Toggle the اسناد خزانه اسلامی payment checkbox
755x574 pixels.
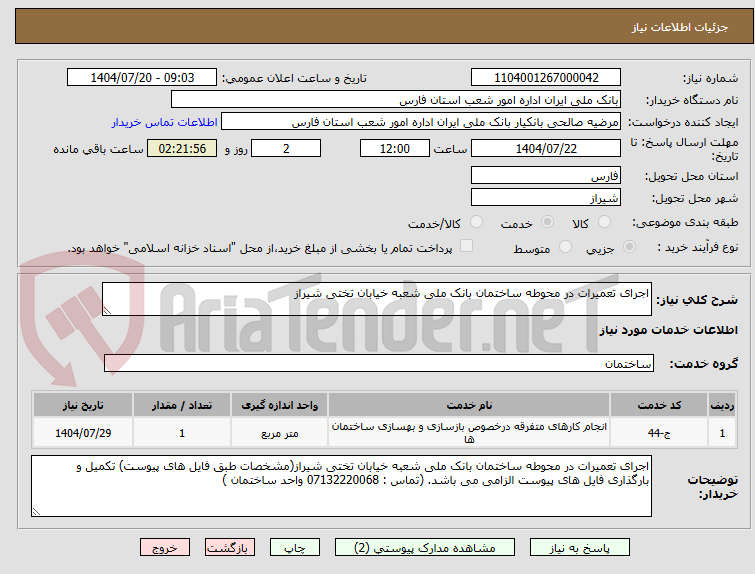[x=466, y=246]
